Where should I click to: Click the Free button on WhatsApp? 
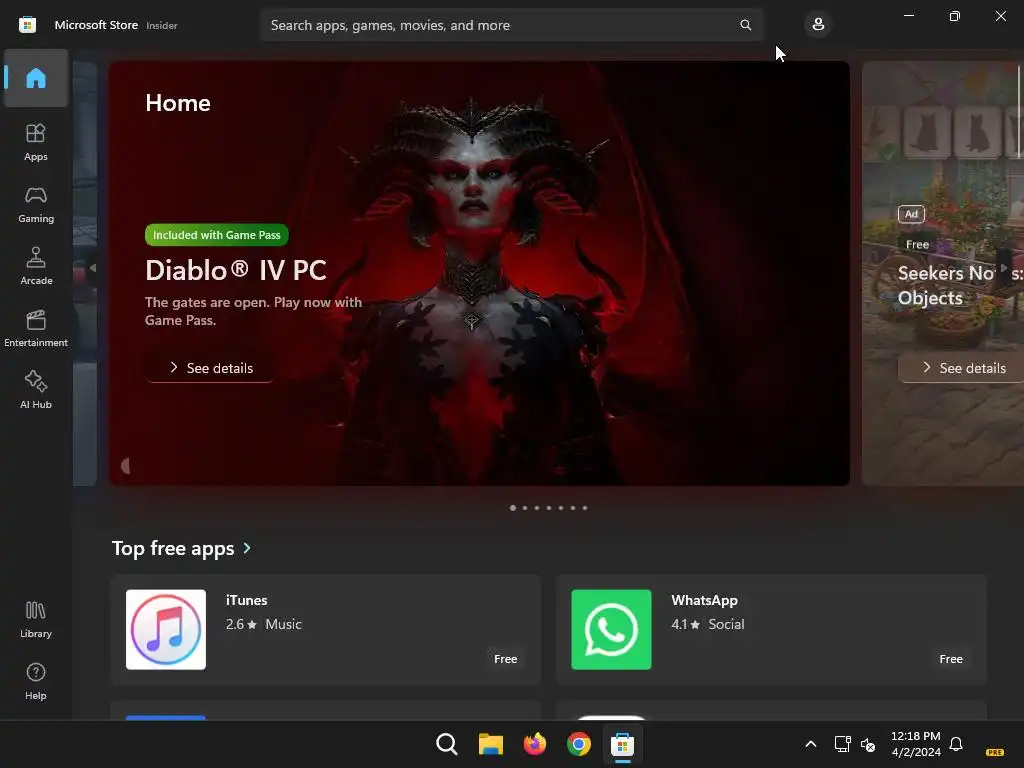(x=951, y=659)
